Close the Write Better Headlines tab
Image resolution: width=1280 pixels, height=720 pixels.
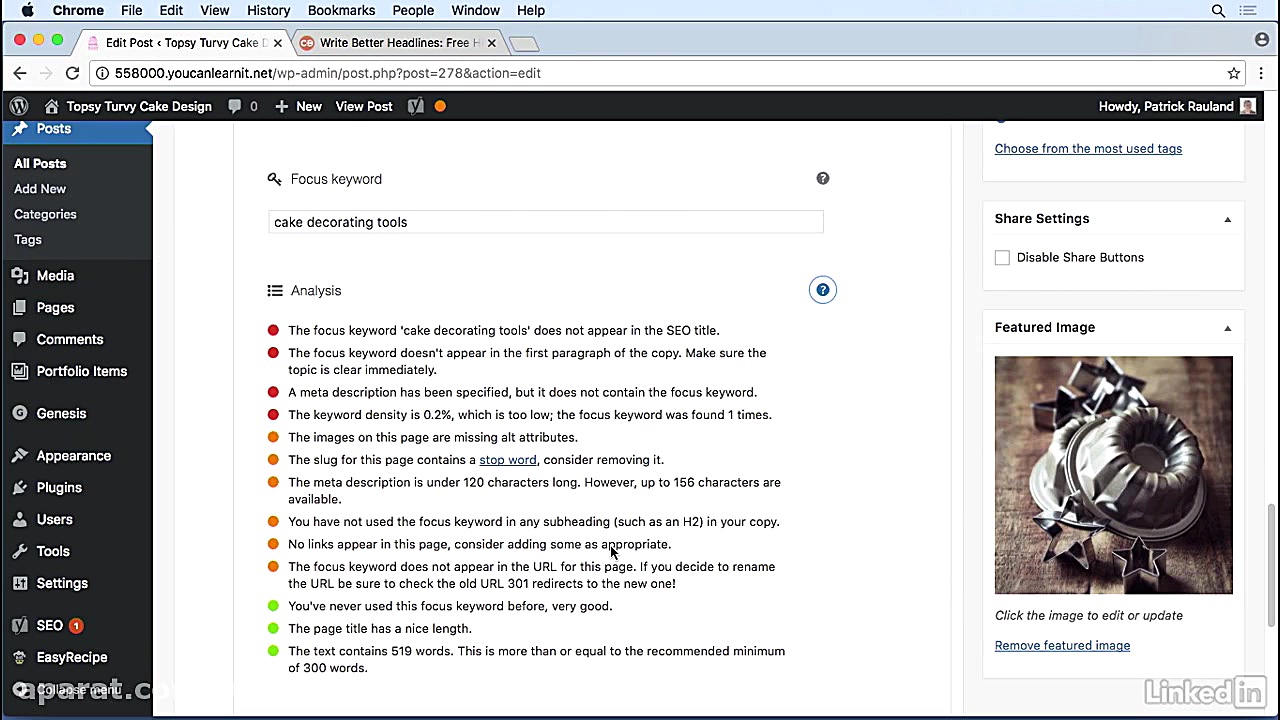pos(491,43)
